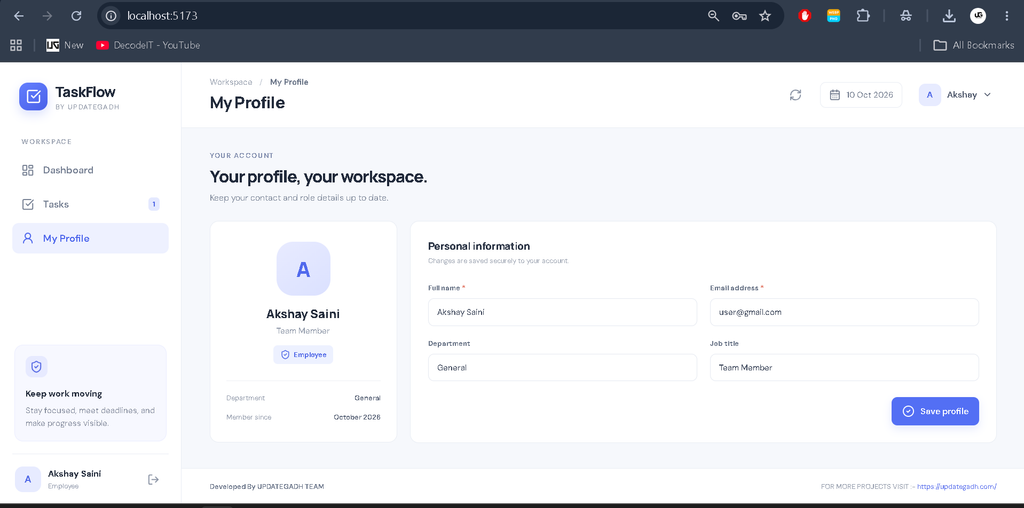Click Akshay Saini name in sidebar footer
Viewport: 1024px width, 508px height.
click(x=74, y=473)
